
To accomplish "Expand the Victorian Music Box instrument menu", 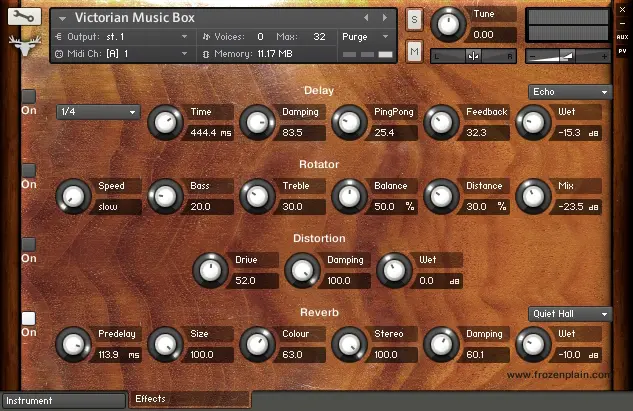I will [x=62, y=19].
